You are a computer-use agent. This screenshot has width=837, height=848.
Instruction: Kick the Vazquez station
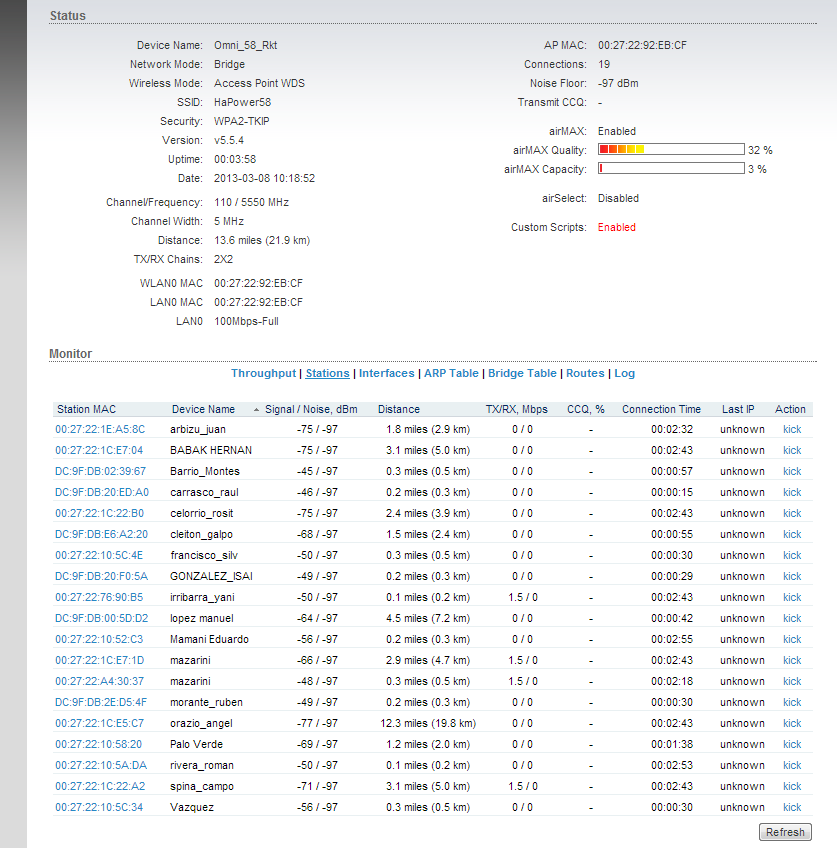(792, 807)
